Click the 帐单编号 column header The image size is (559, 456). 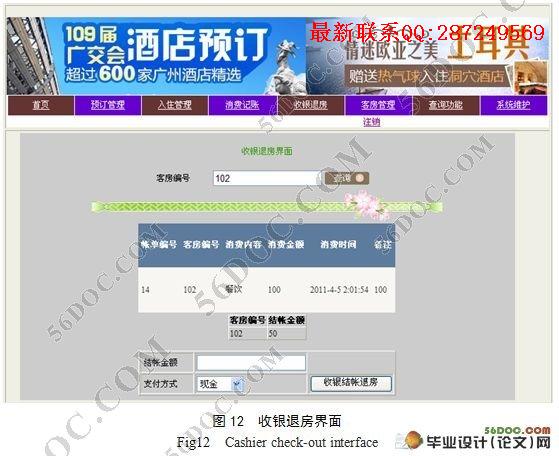[159, 245]
